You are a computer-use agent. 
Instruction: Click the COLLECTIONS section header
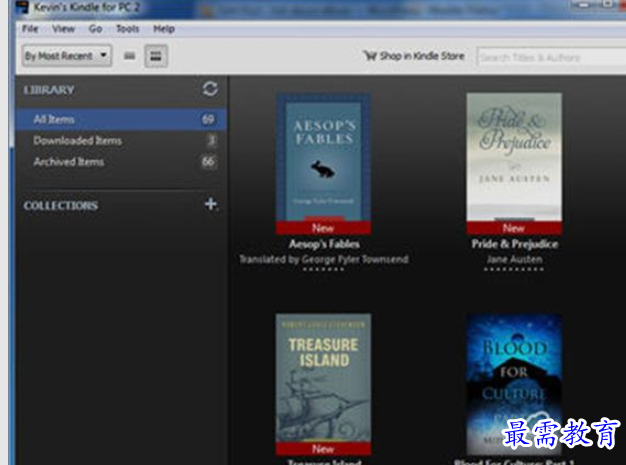pyautogui.click(x=61, y=206)
